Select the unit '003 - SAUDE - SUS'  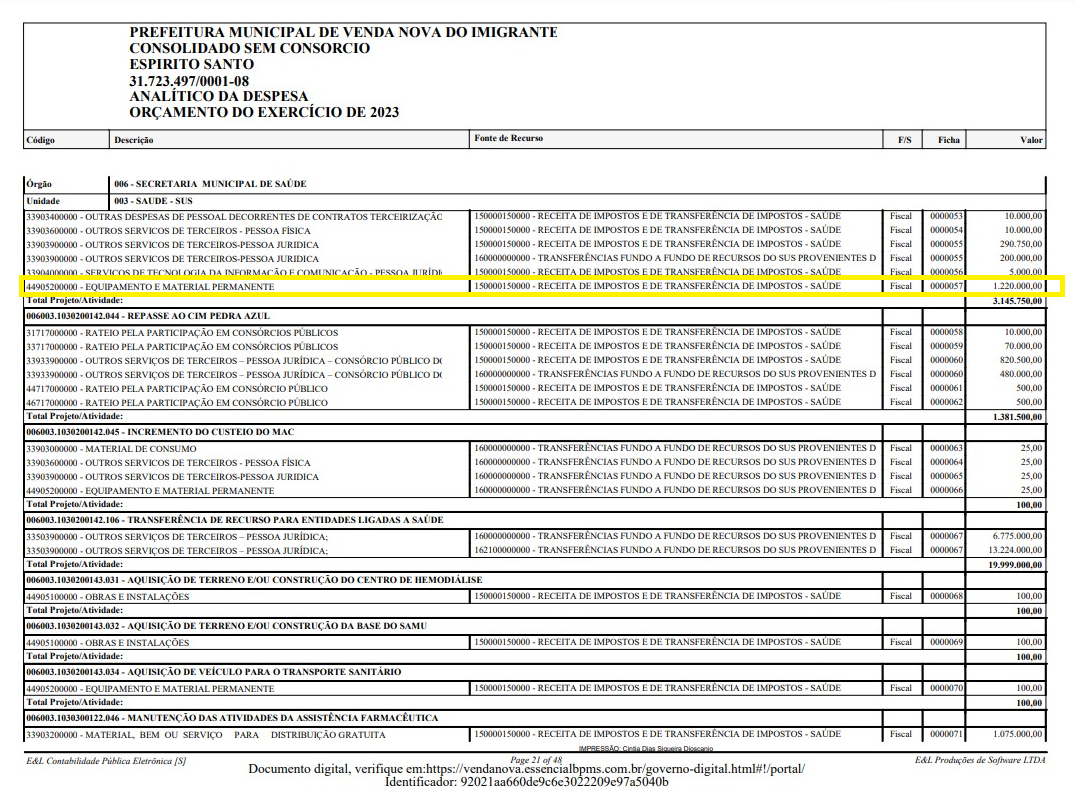(x=153, y=201)
